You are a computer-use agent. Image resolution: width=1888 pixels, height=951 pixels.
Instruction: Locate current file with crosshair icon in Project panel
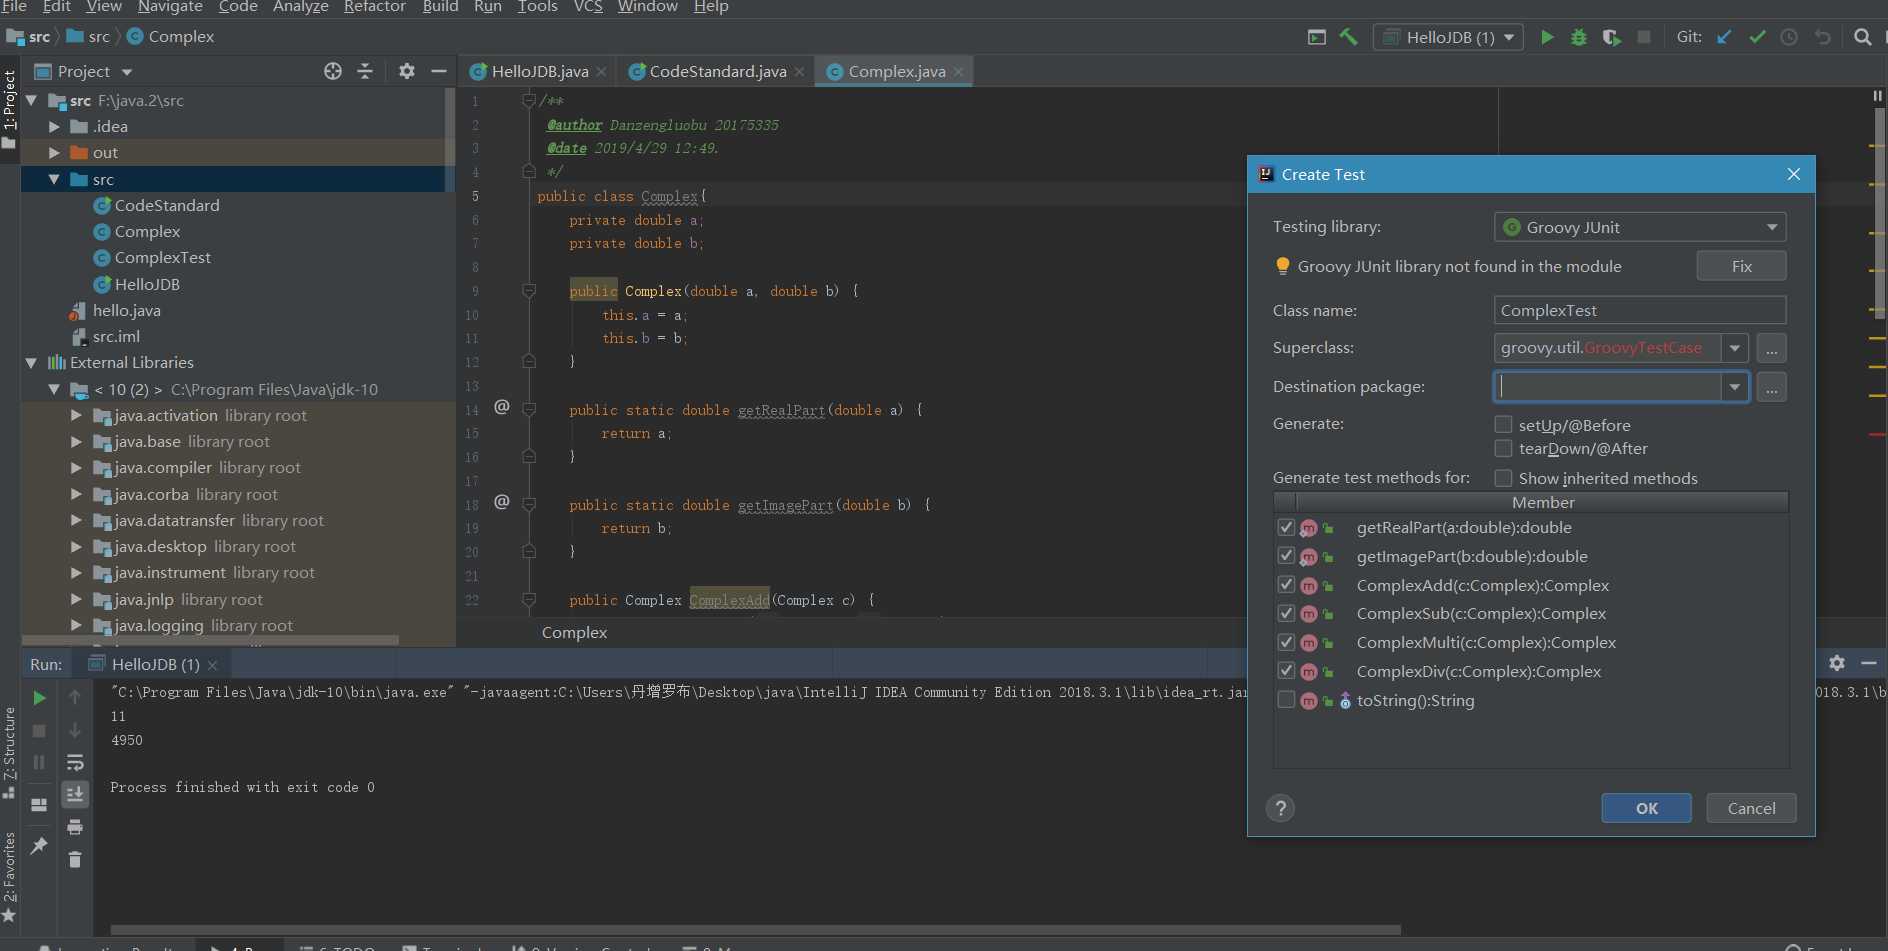333,71
